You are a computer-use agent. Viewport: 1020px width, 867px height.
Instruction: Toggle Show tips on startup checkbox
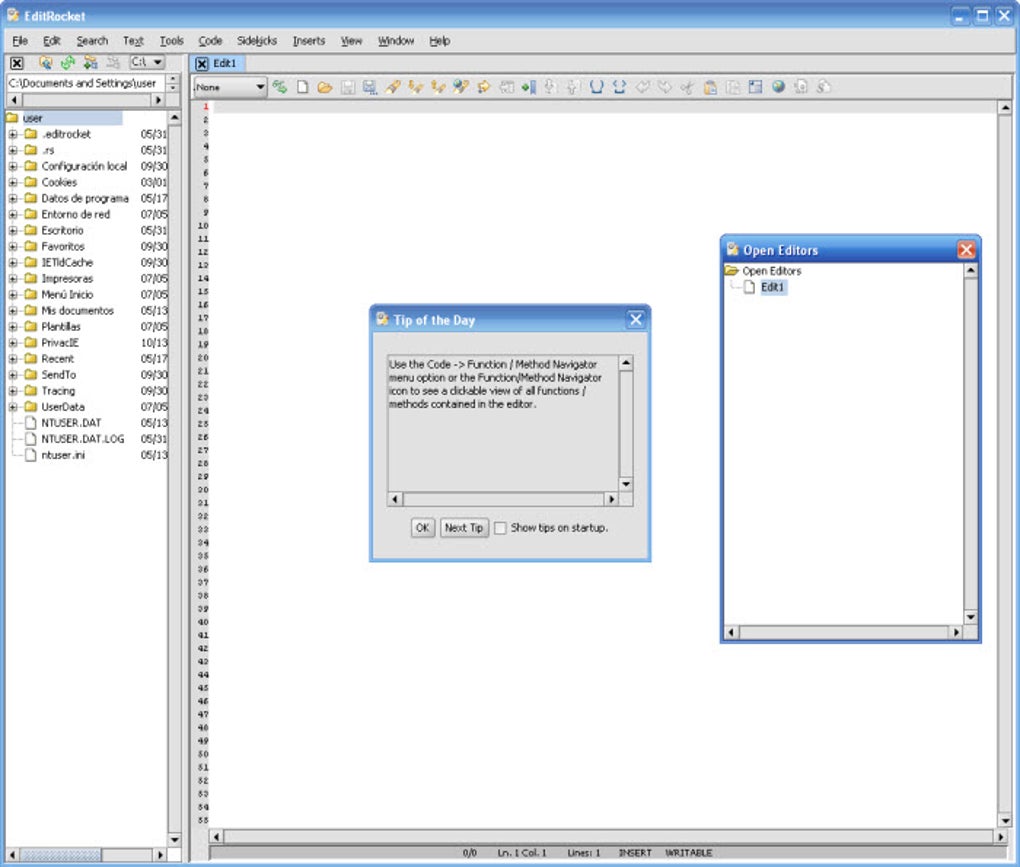(x=500, y=528)
